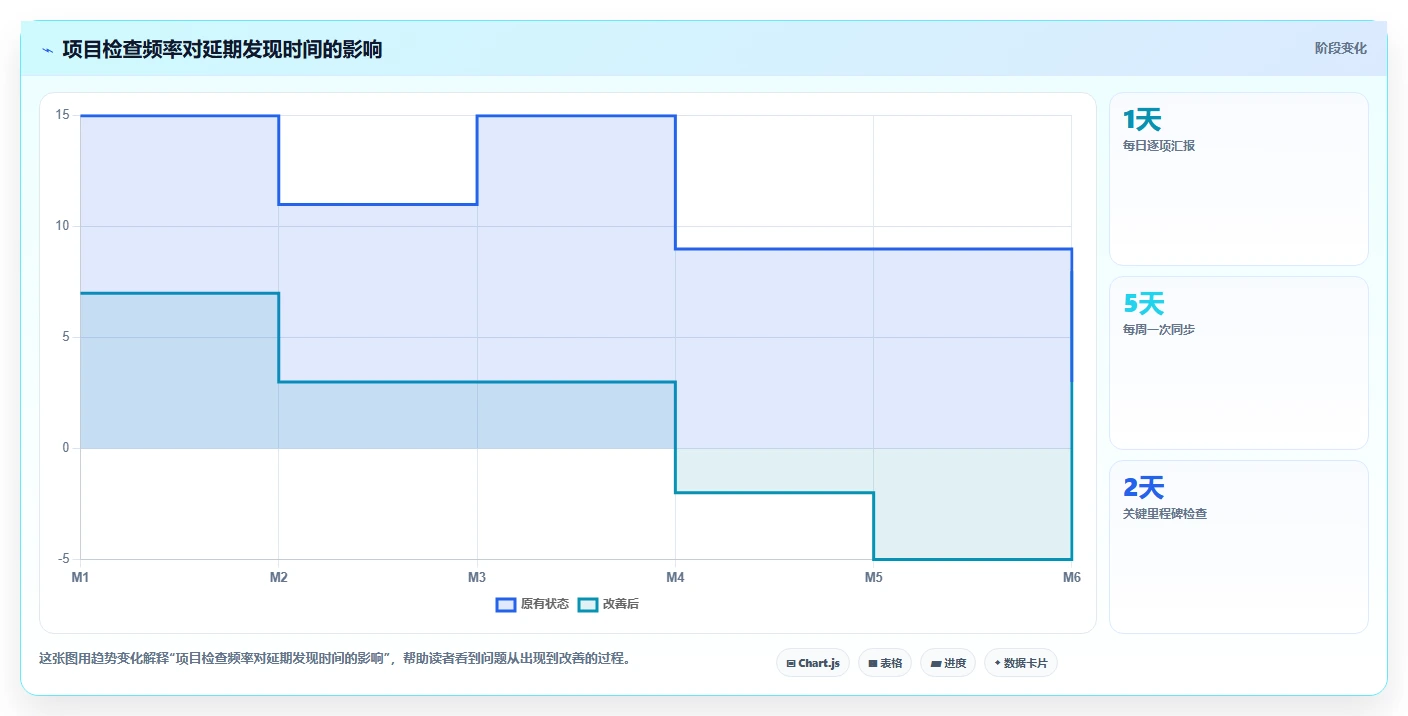Toggle the 改善后 legend entry

coord(608,604)
